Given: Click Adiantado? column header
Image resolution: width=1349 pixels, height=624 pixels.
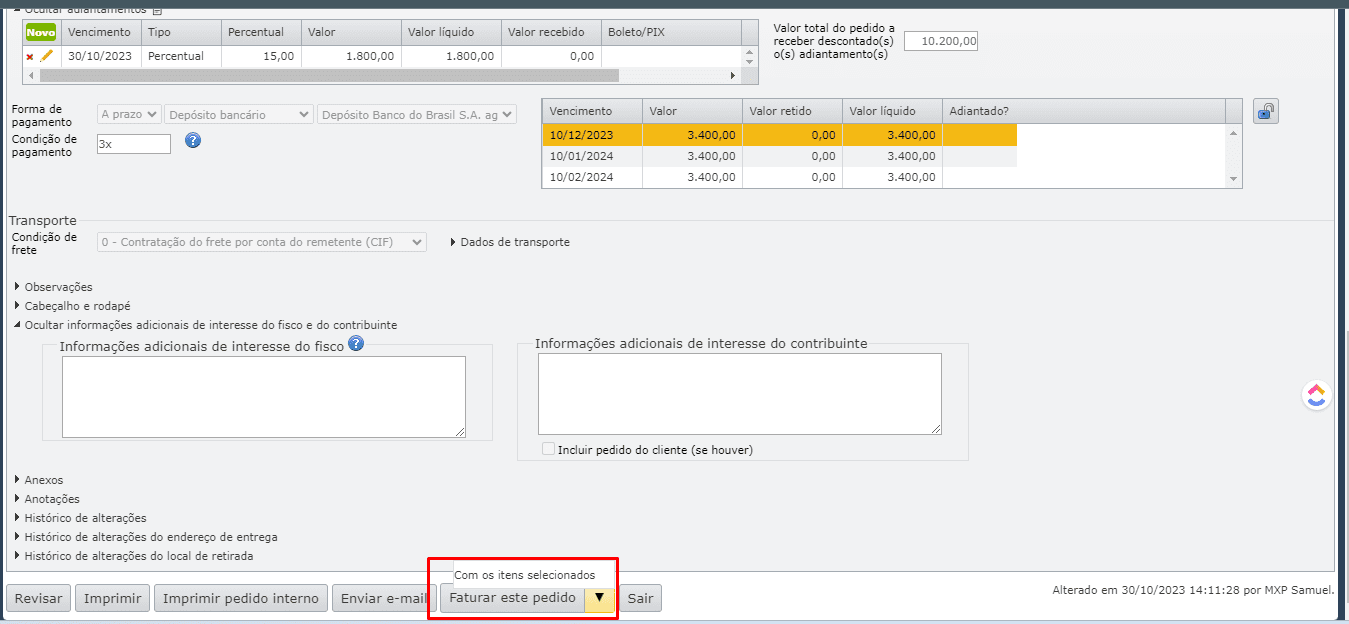Looking at the screenshot, I should tap(1083, 111).
